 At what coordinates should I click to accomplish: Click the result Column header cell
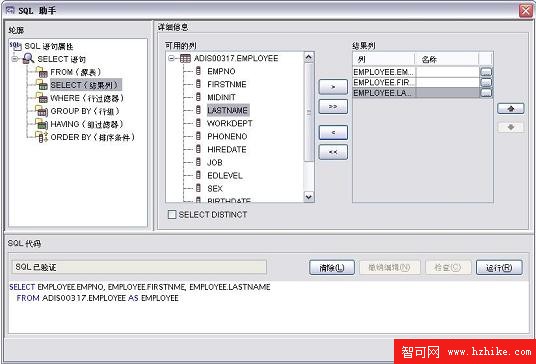pos(384,59)
